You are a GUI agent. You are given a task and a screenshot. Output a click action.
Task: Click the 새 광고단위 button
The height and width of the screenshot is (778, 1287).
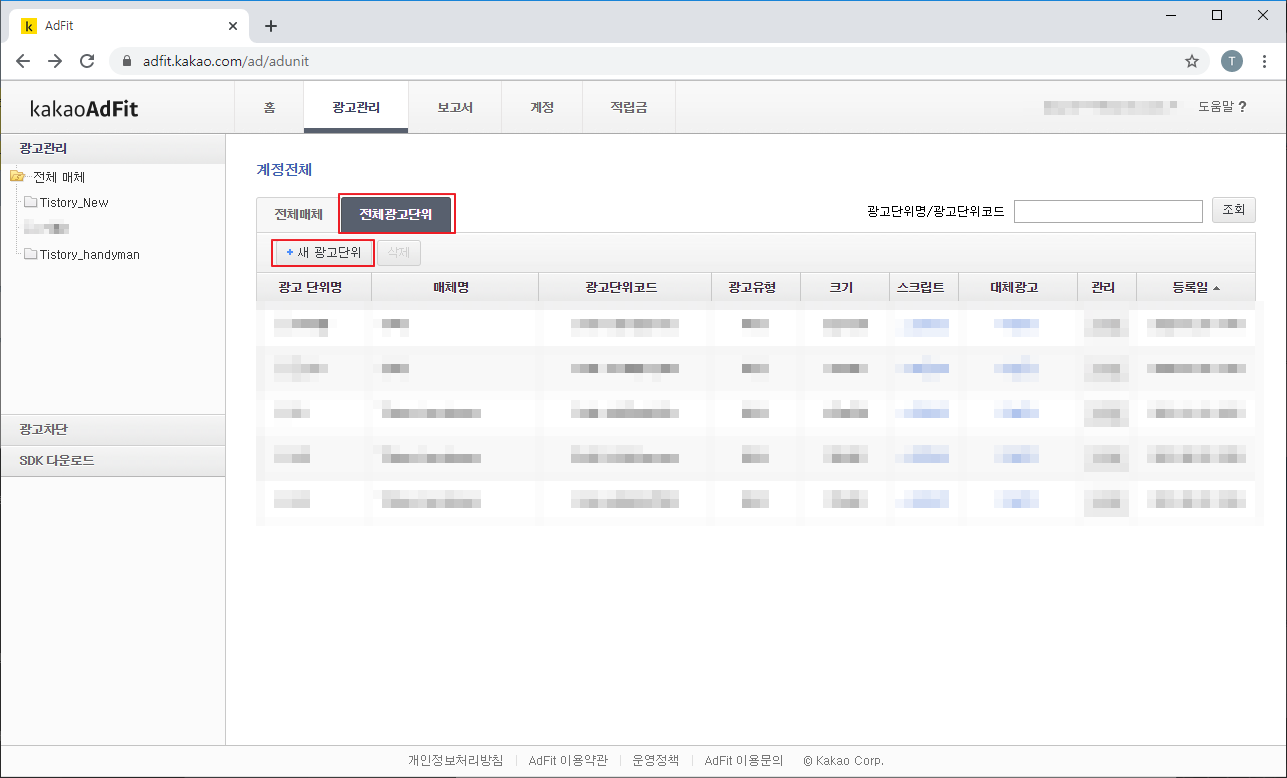324,253
